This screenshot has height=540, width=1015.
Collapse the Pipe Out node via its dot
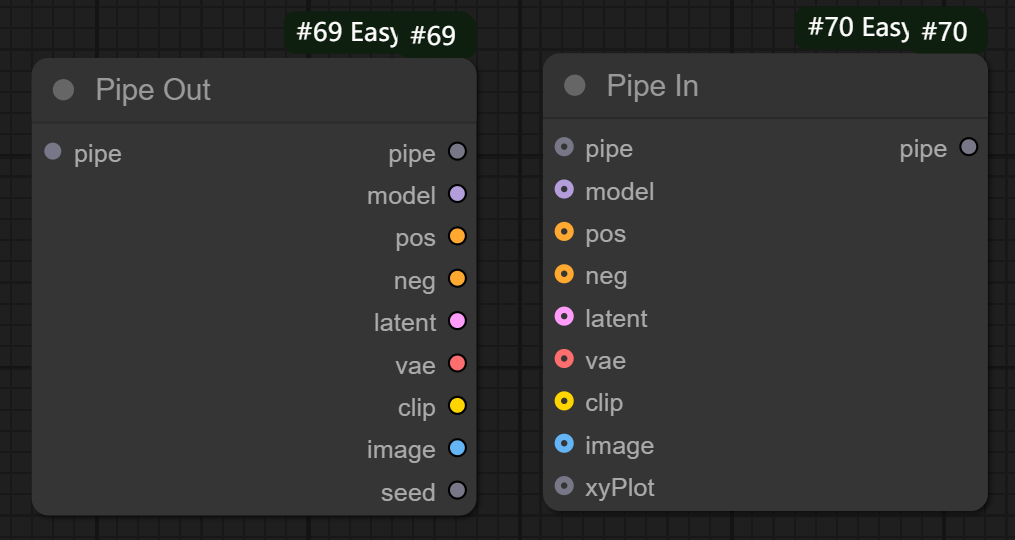point(63,90)
